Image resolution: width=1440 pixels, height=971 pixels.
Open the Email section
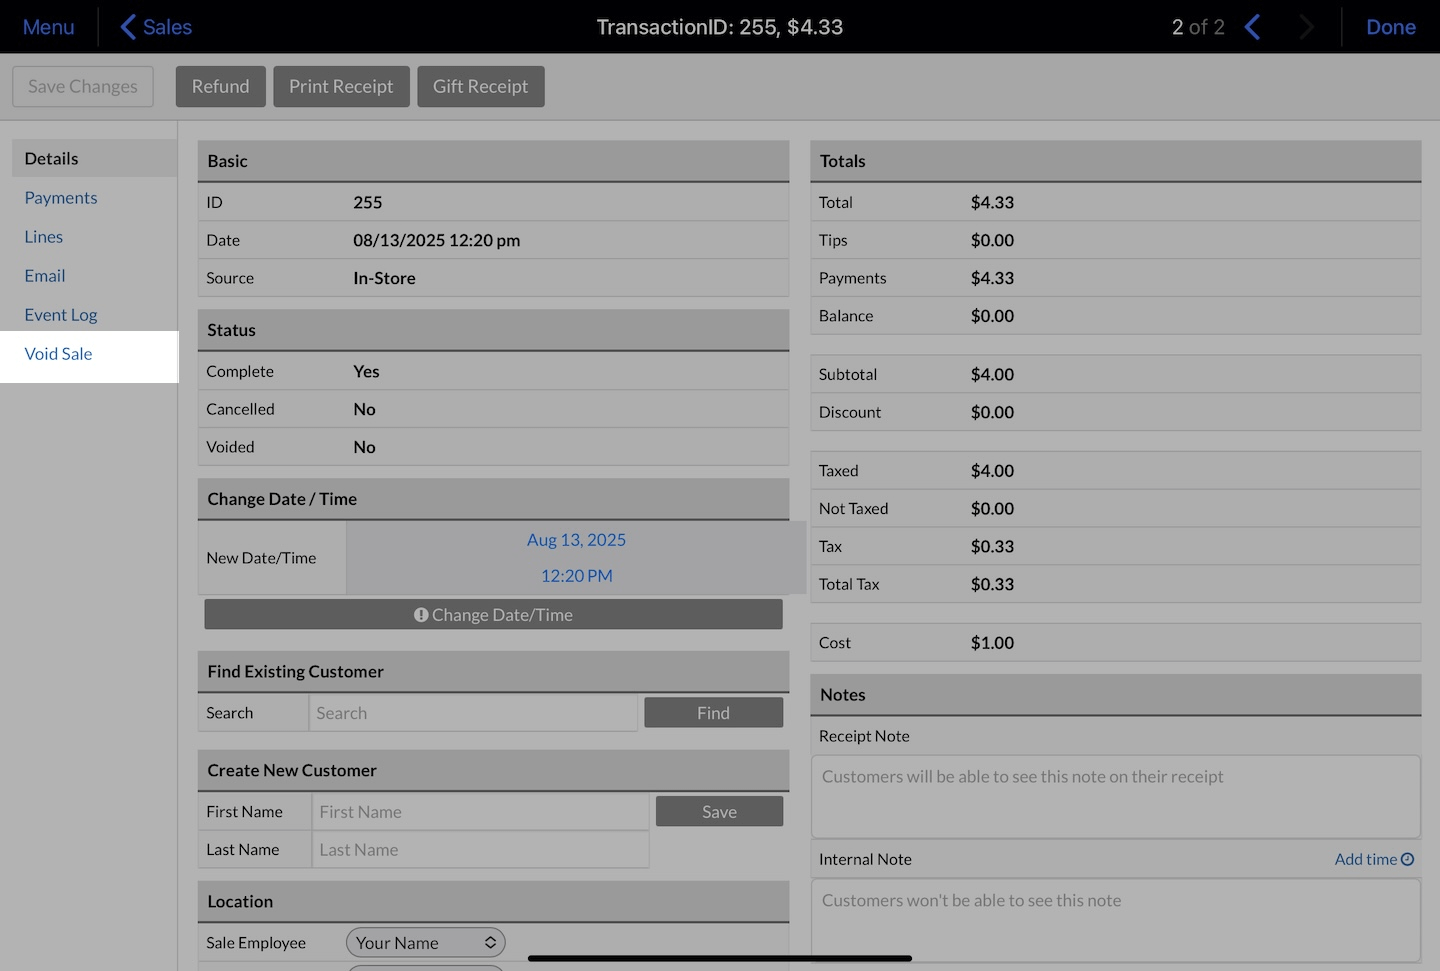coord(45,276)
